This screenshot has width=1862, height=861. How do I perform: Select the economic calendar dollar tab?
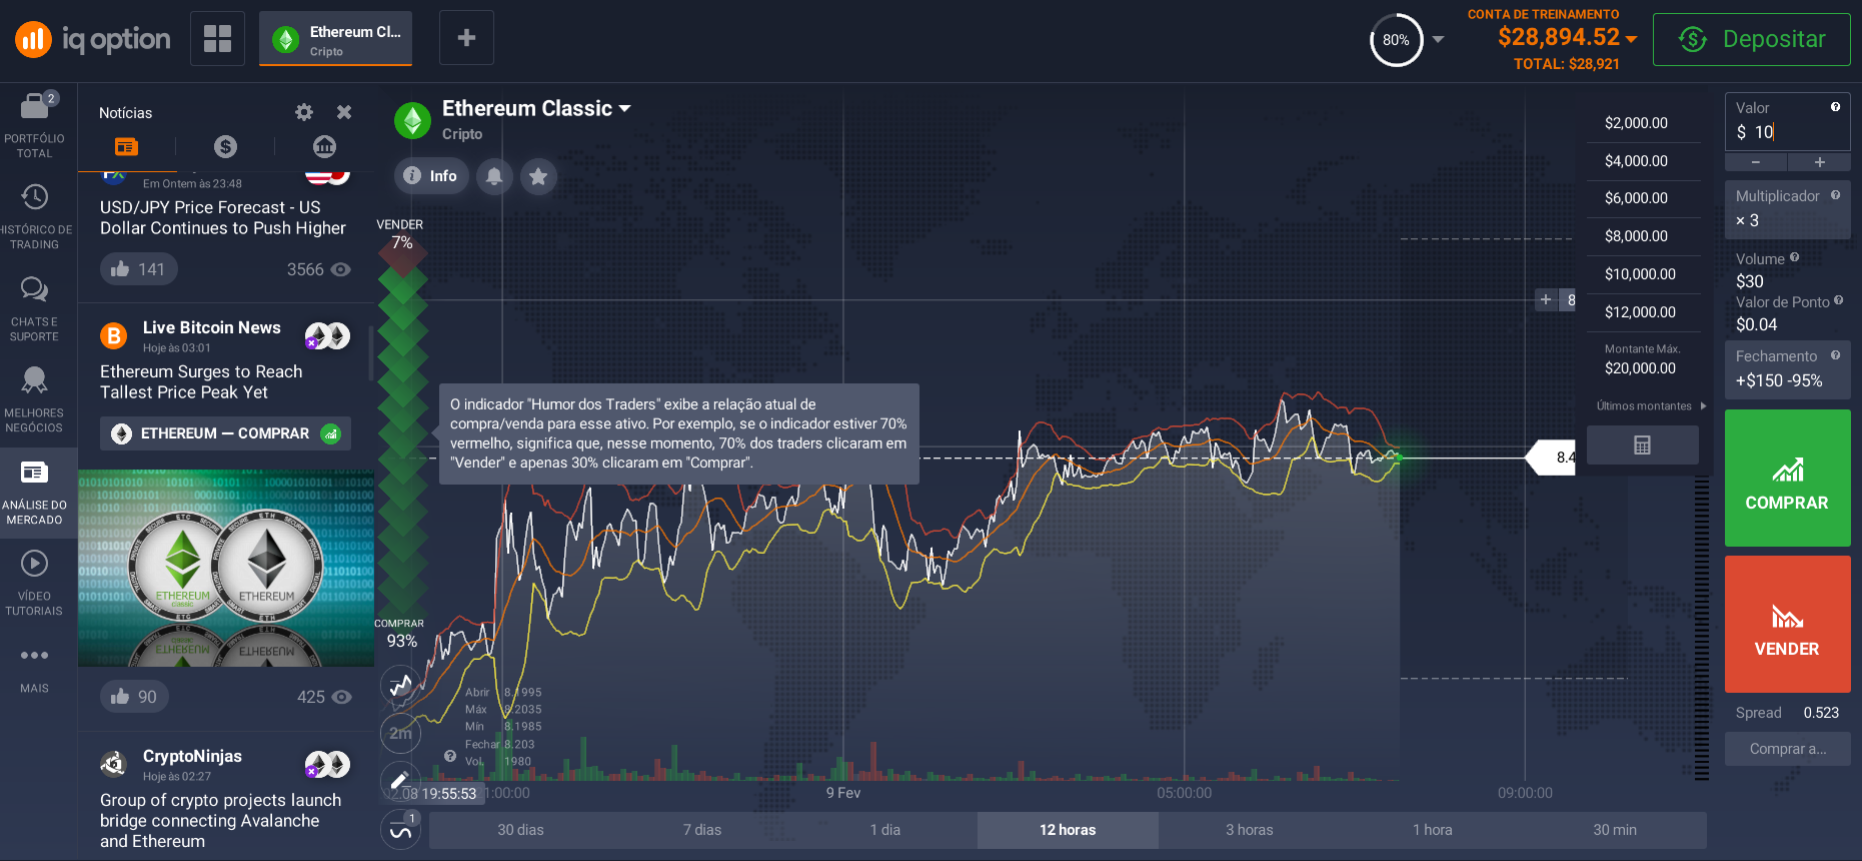[x=225, y=147]
